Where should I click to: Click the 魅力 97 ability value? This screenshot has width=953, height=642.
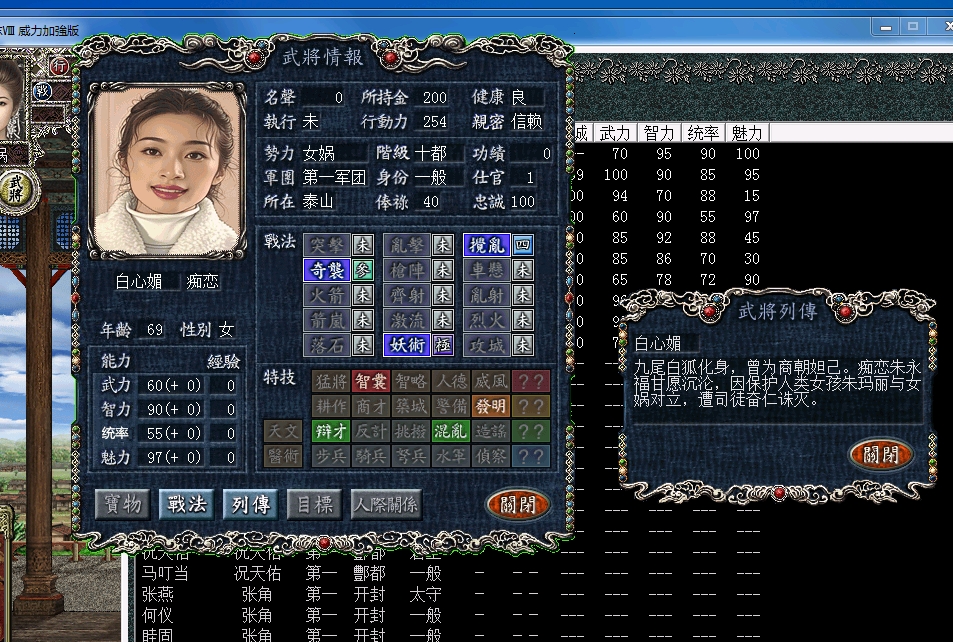[x=174, y=457]
